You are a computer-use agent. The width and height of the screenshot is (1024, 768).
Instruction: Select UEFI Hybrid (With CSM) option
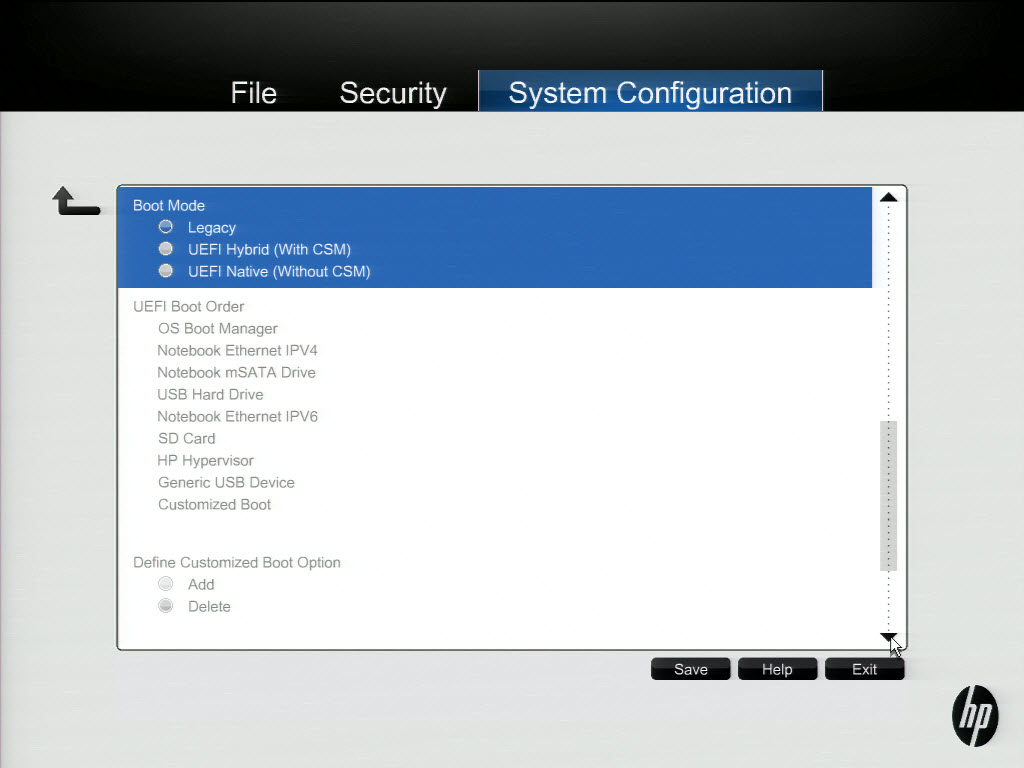(x=166, y=249)
